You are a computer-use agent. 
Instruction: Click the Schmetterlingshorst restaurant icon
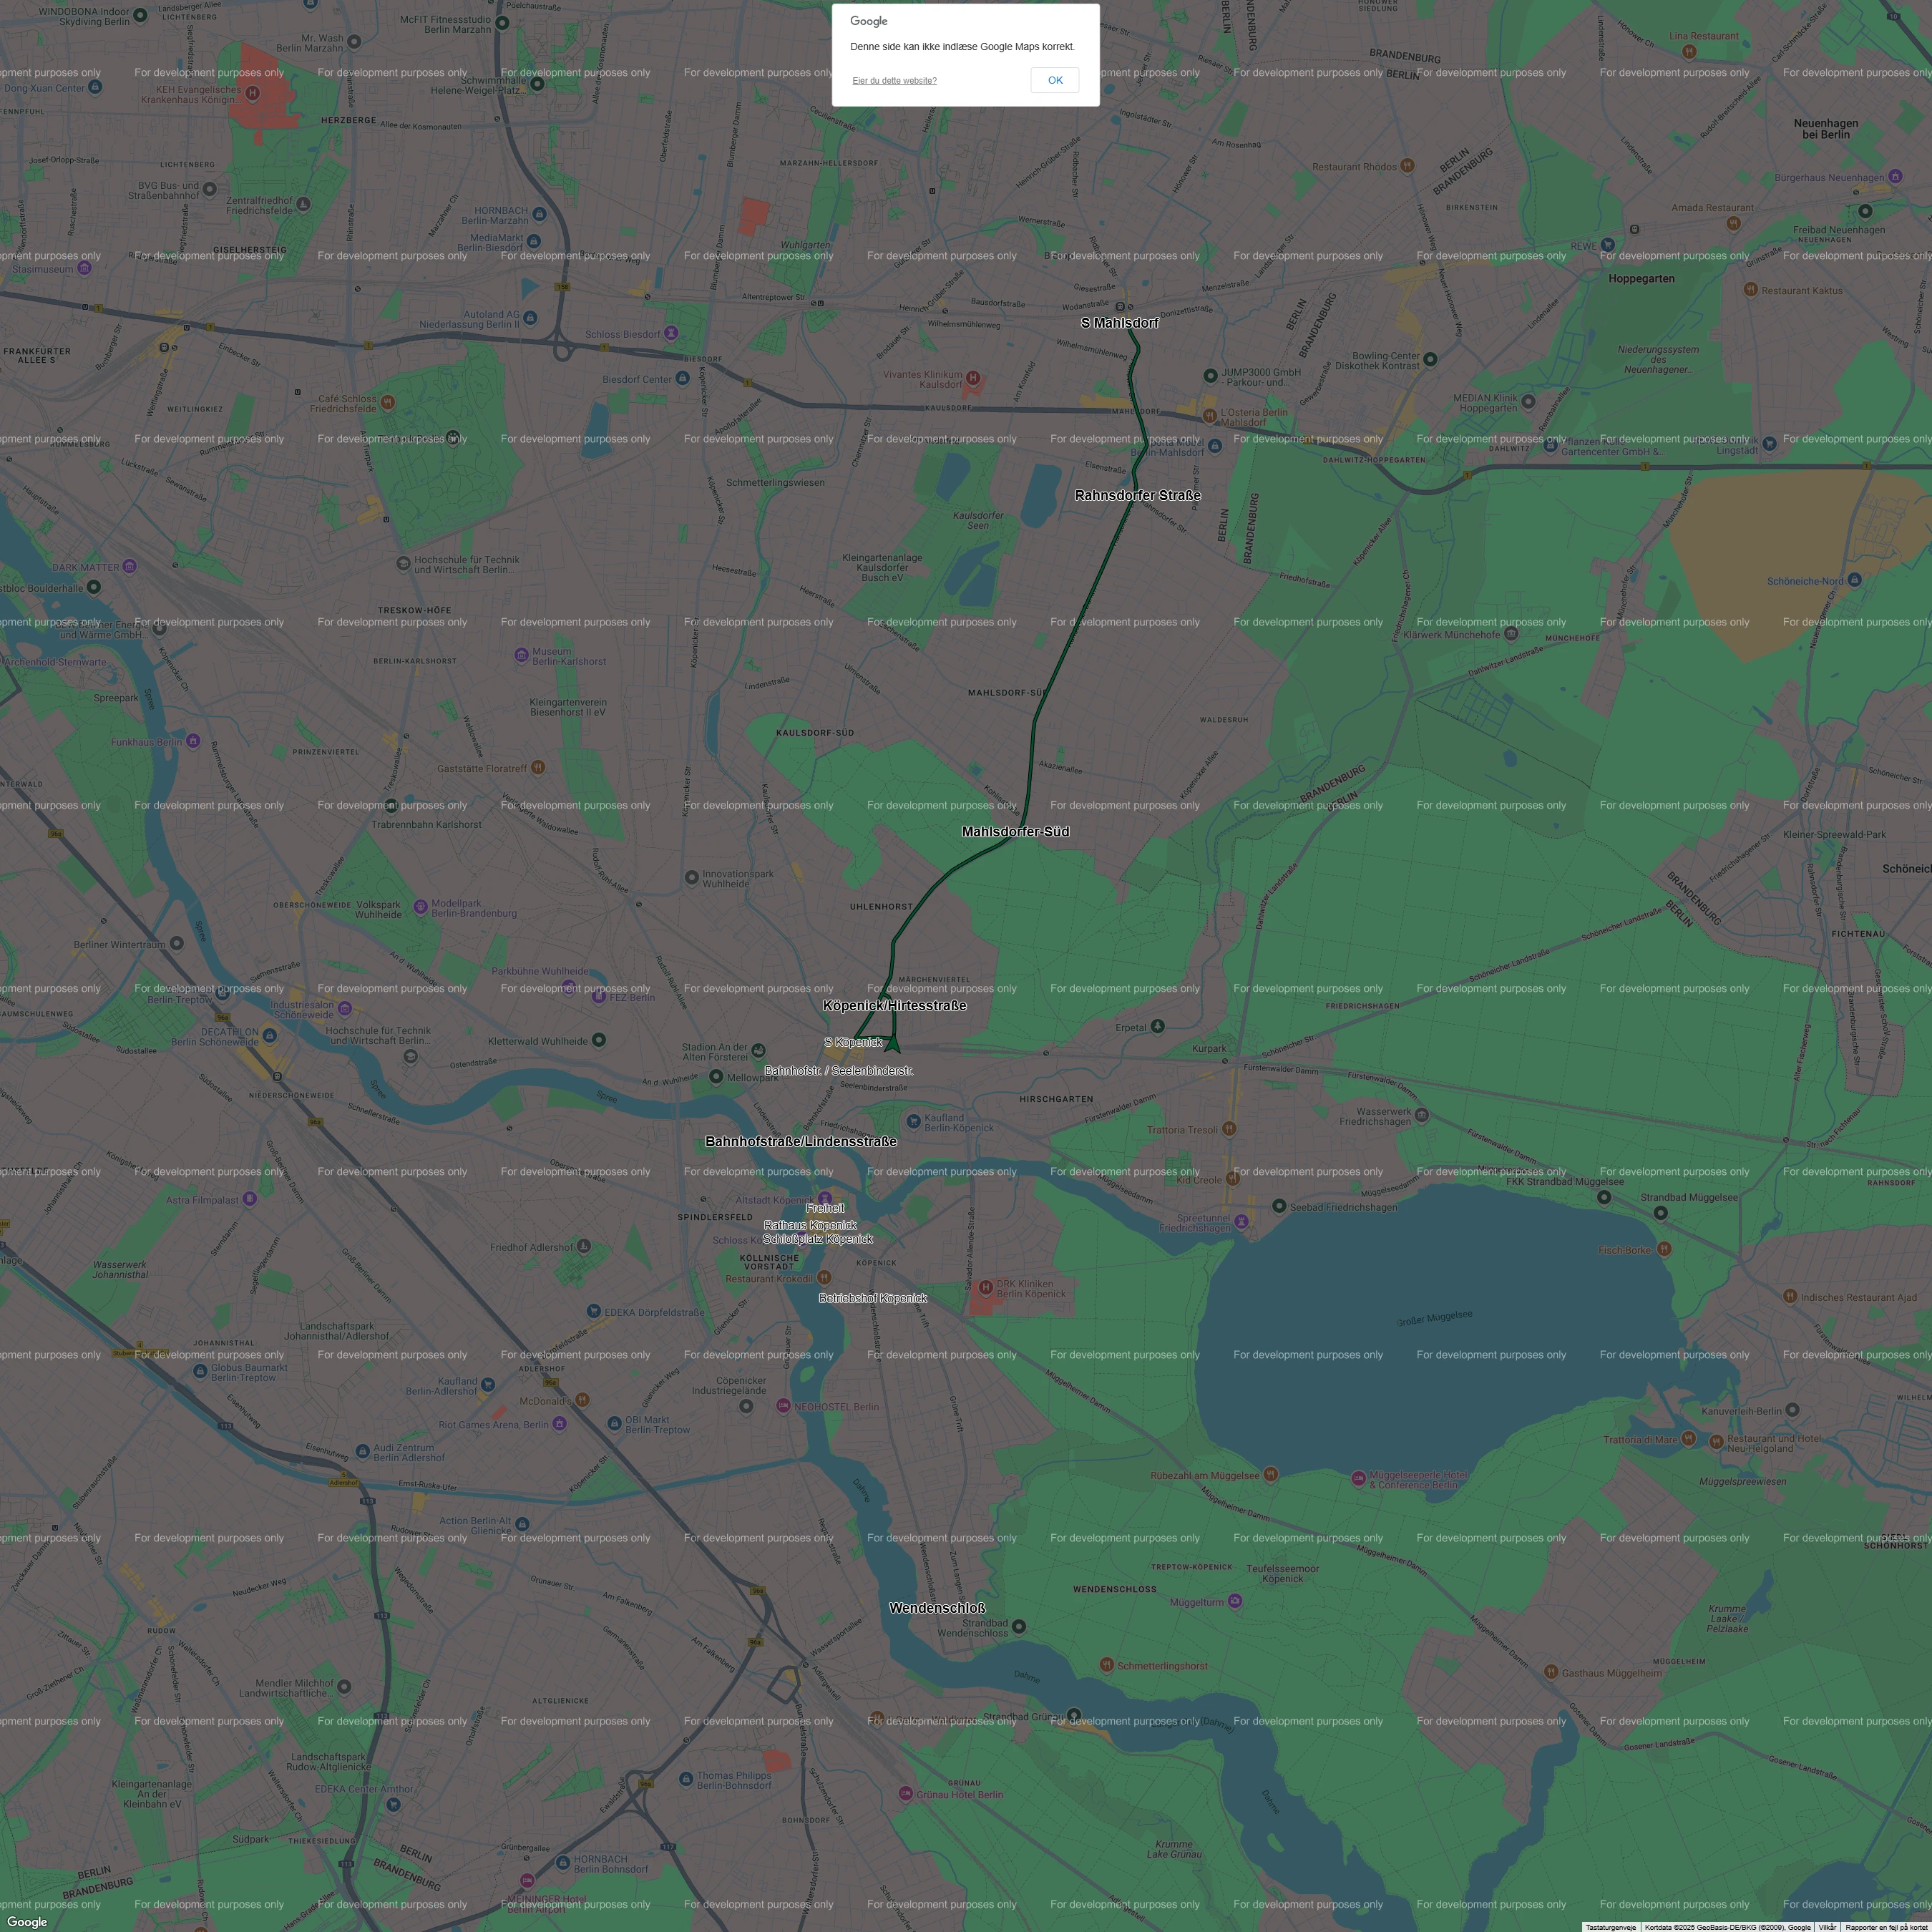(1107, 1664)
